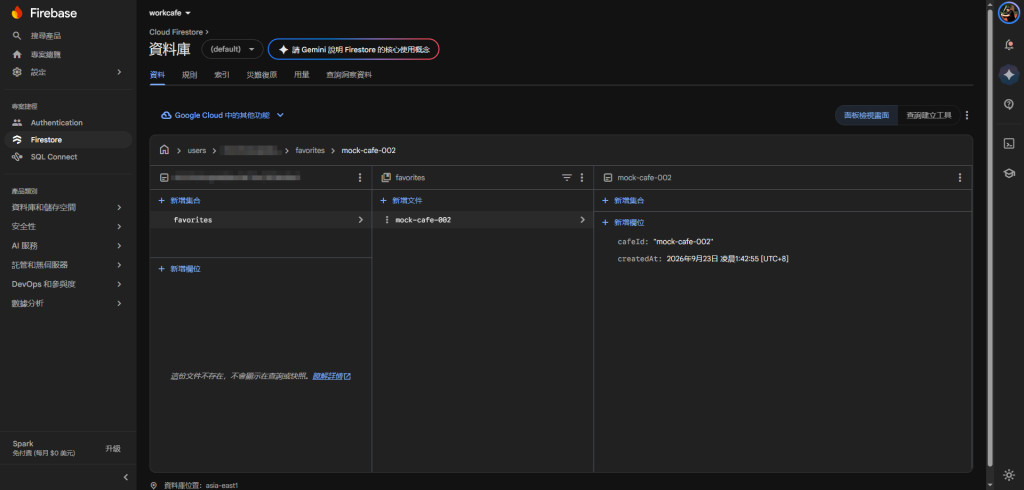Open SQL Connect in the sidebar
This screenshot has height=490, width=1024.
coord(68,157)
